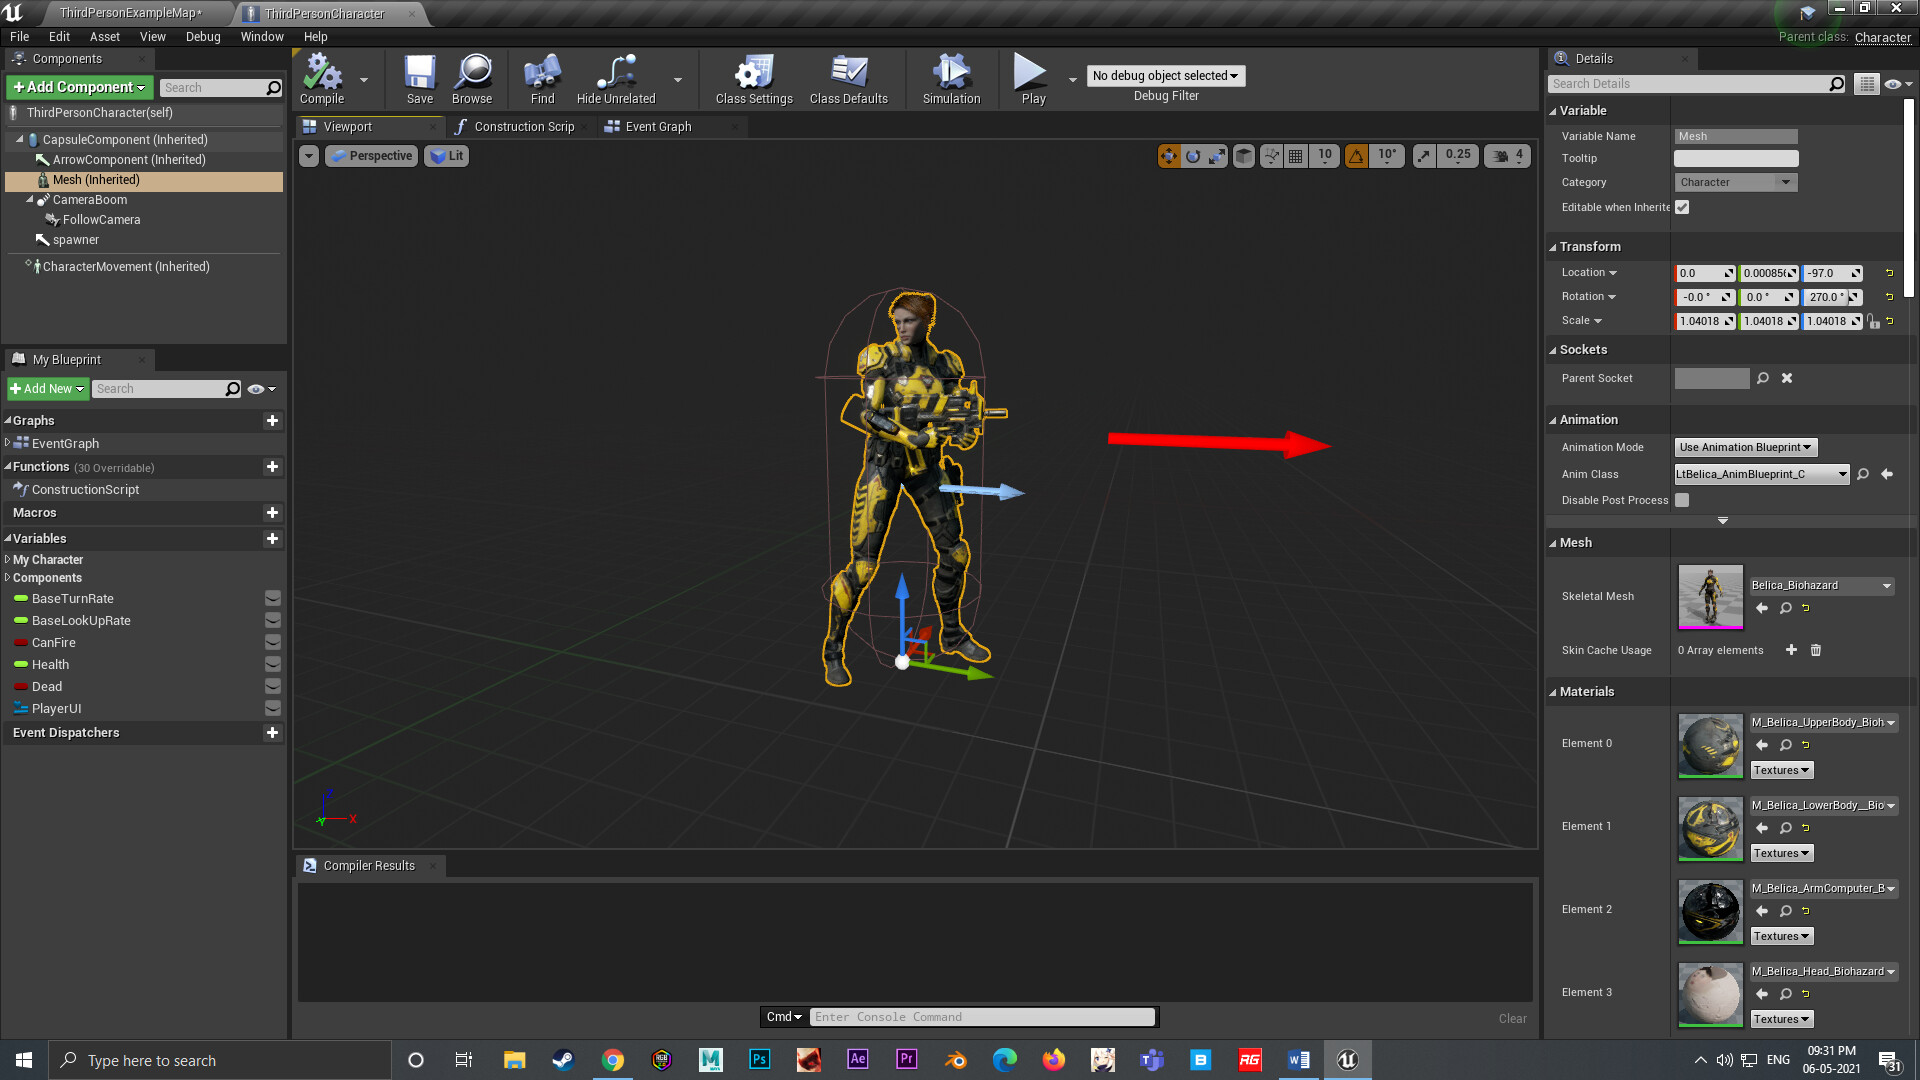
Task: Start Simulation from the toolbar
Action: pos(951,79)
